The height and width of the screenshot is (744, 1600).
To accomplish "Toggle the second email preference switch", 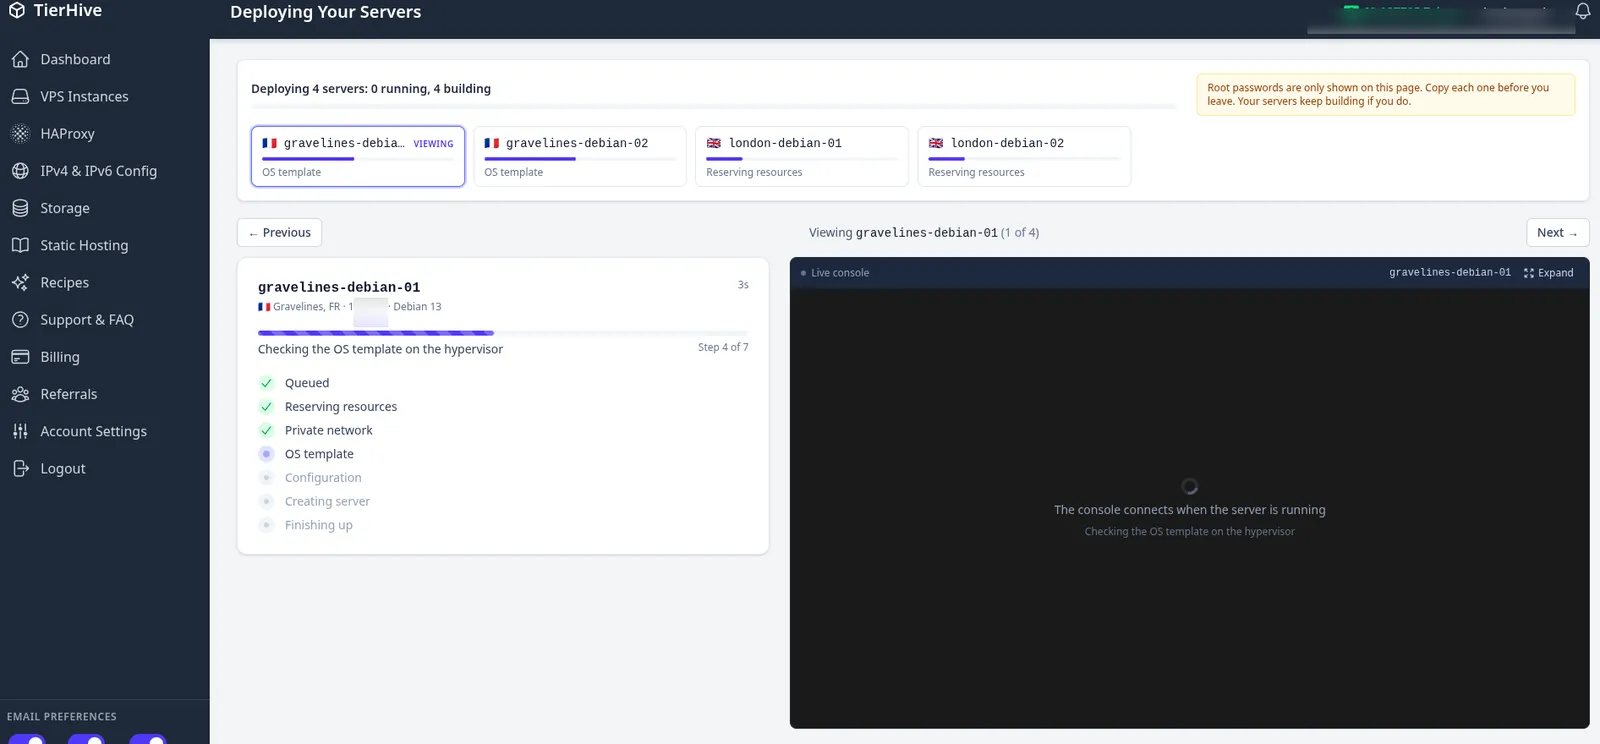I will click(87, 739).
